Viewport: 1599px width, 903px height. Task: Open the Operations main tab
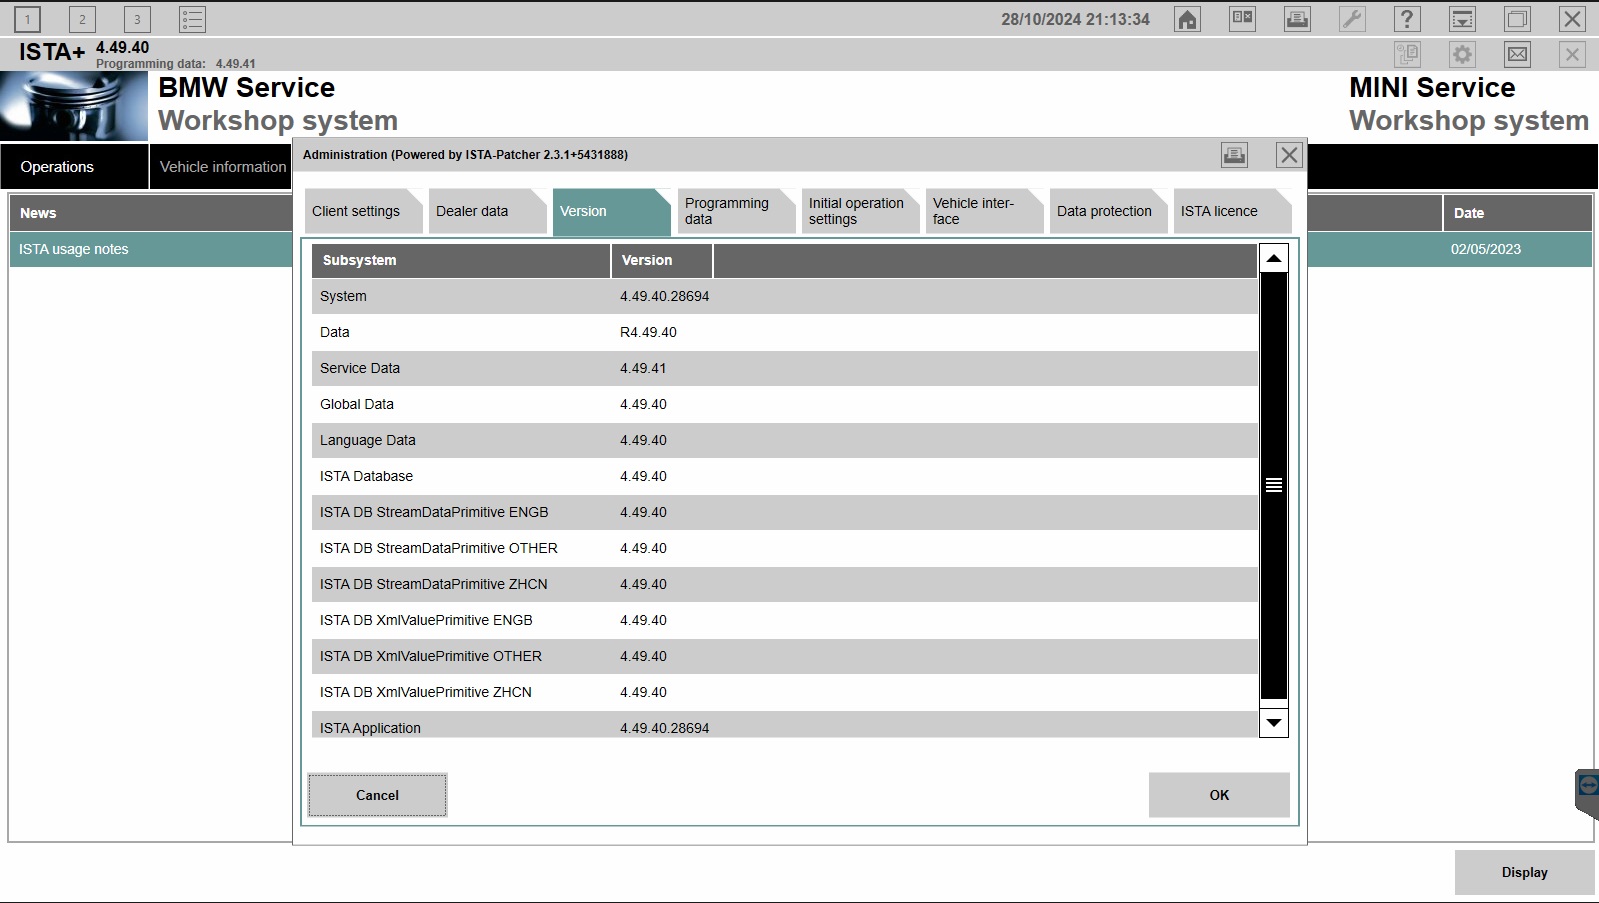(x=74, y=167)
